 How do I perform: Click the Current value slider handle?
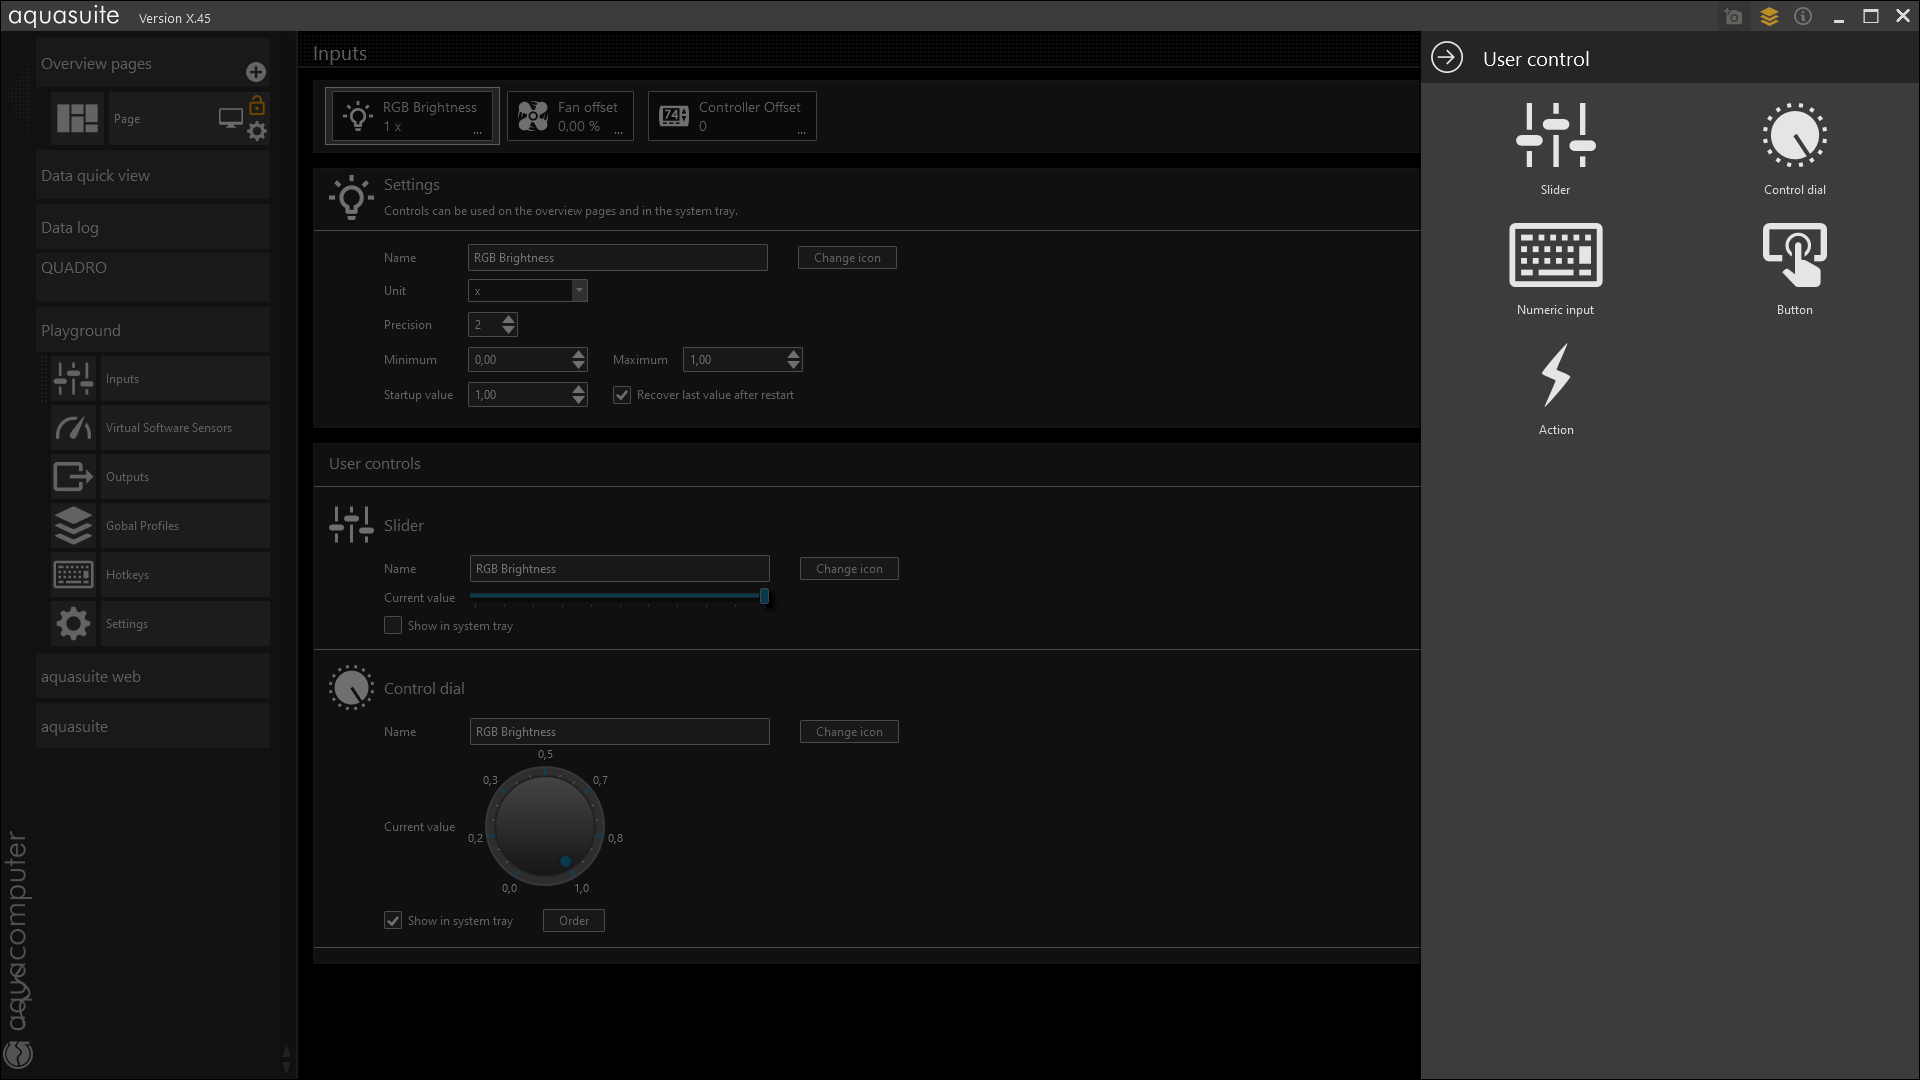coord(764,596)
